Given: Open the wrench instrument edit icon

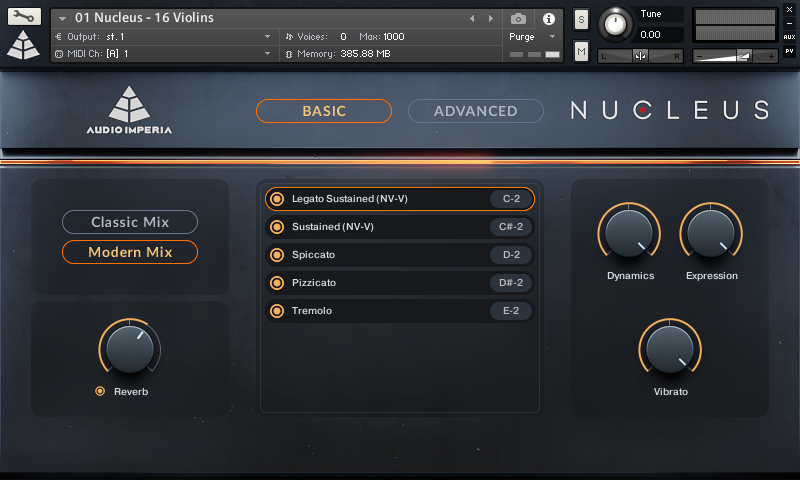Looking at the screenshot, I should [23, 16].
